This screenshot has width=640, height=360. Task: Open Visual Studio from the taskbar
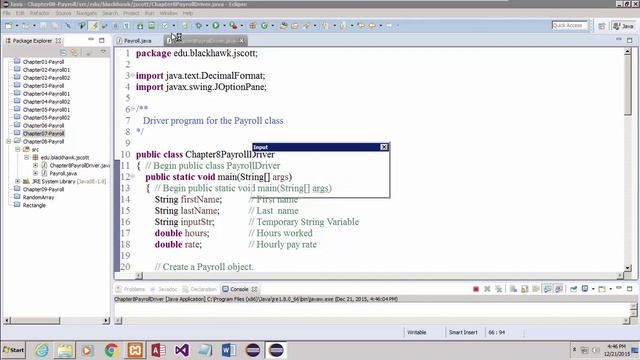182,350
